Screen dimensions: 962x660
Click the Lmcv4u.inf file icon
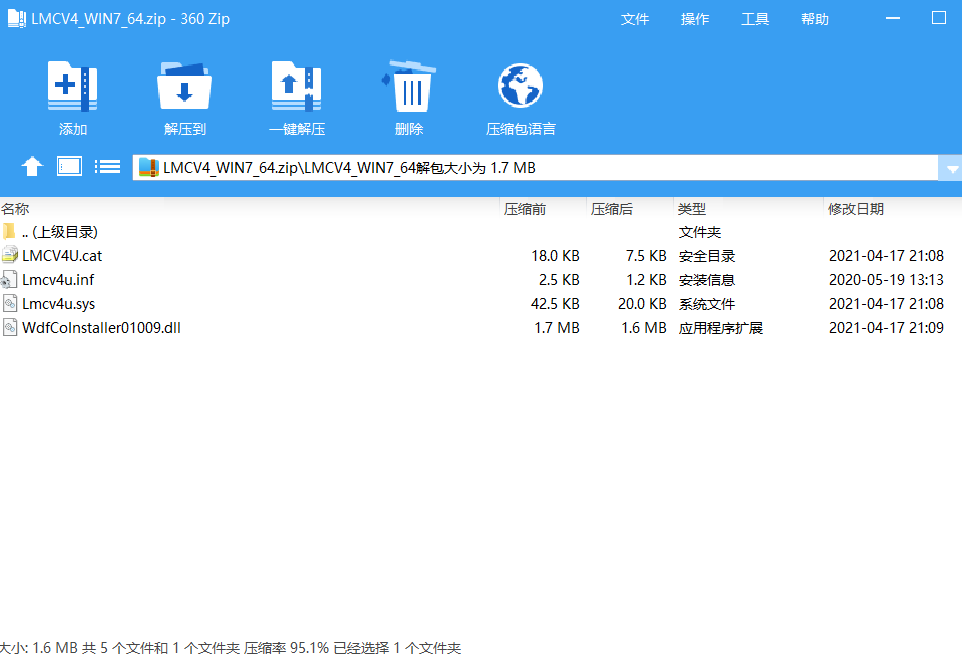(x=9, y=279)
